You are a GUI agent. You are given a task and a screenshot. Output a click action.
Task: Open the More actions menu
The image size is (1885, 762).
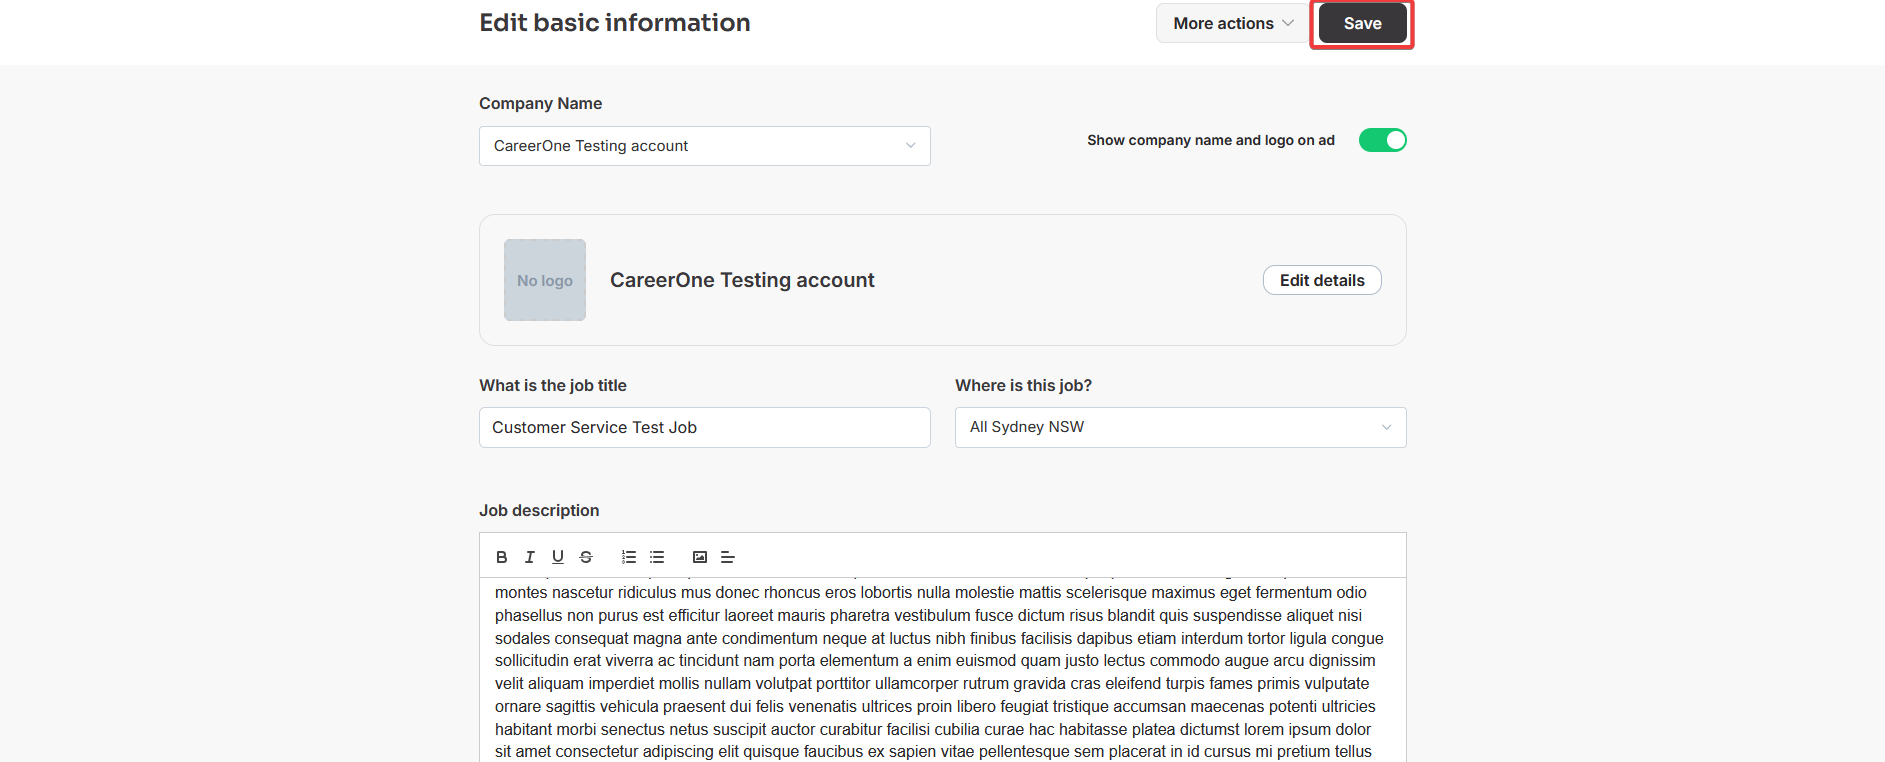point(1233,23)
